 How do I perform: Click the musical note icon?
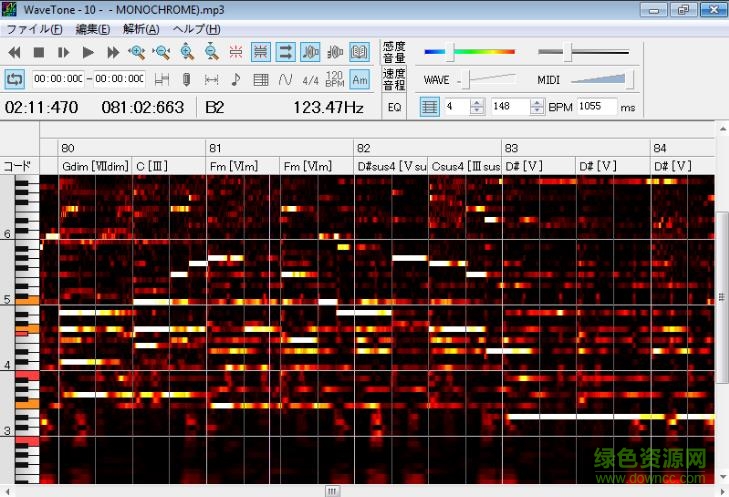[236, 79]
